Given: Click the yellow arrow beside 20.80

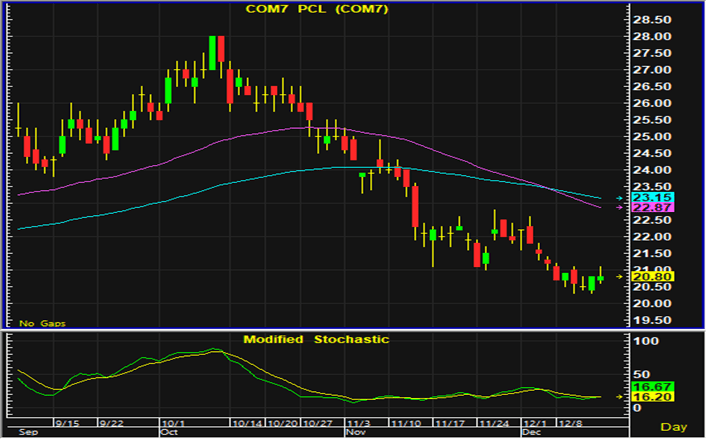Looking at the screenshot, I should point(617,276).
